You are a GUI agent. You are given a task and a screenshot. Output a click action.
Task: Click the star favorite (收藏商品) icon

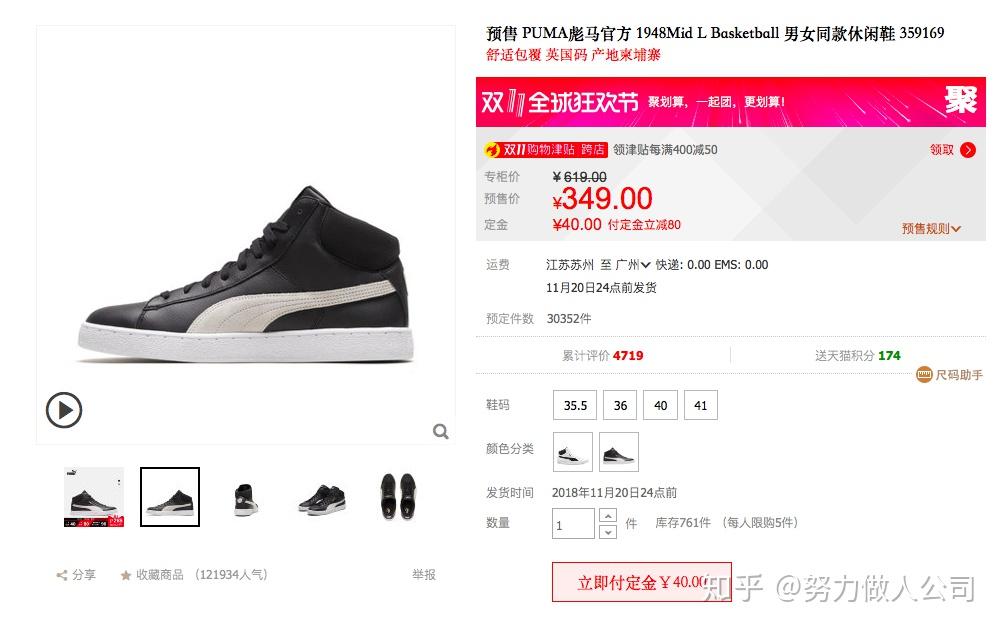click(126, 575)
